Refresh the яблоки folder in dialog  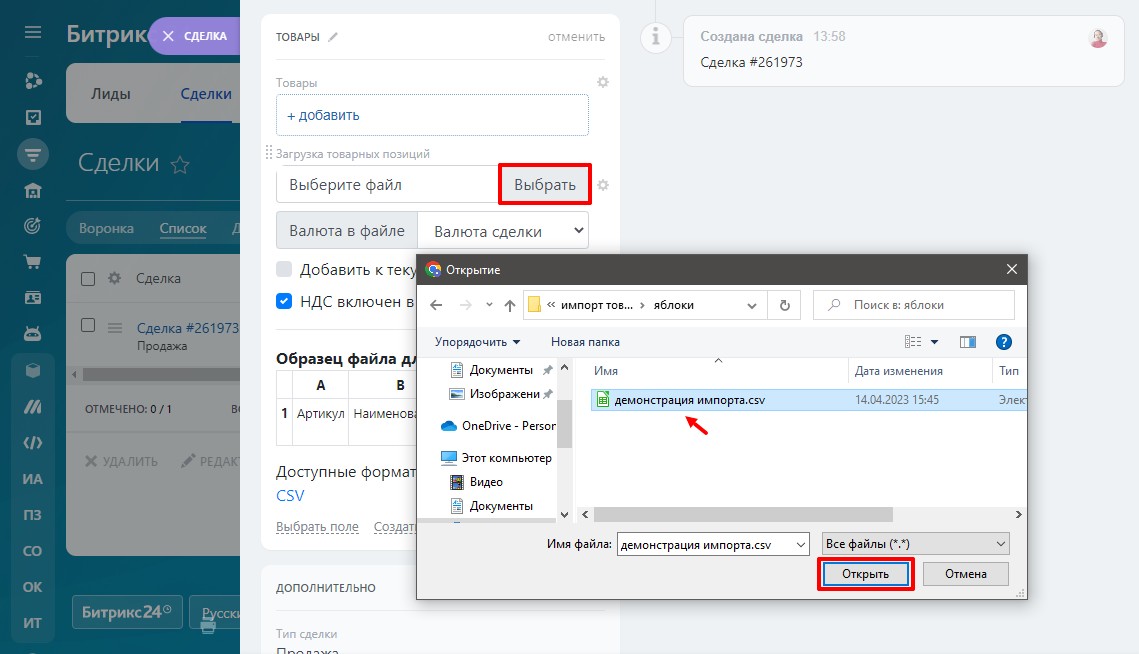click(x=785, y=305)
